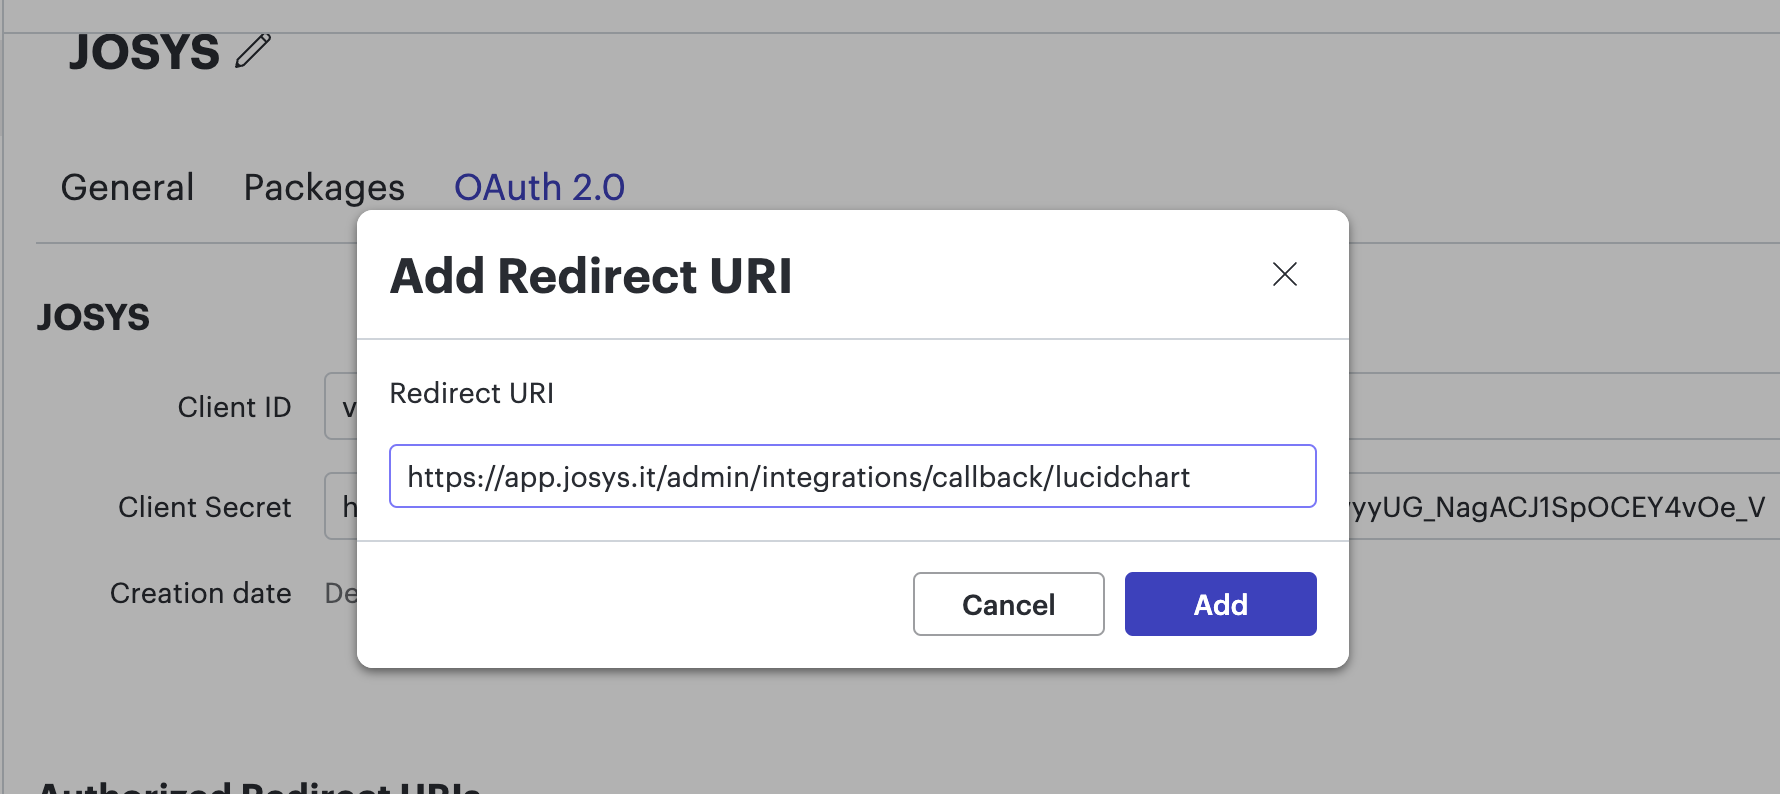Click the lucidchart callback URL text
The image size is (1780, 794).
click(798, 477)
